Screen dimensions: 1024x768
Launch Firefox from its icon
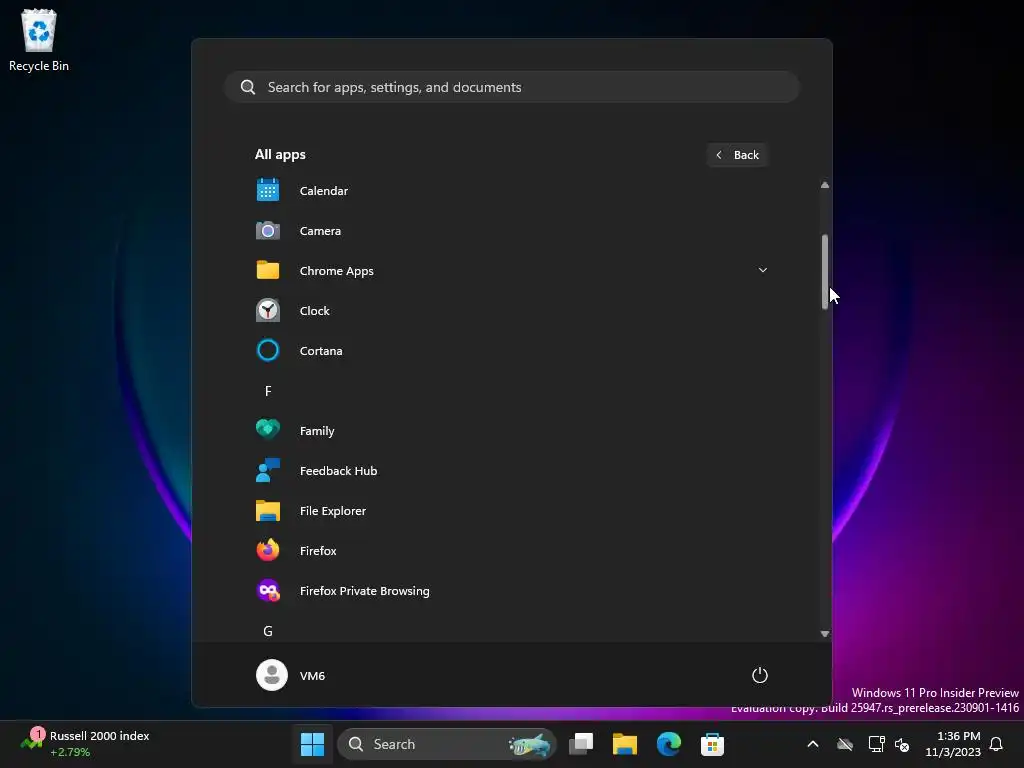(268, 550)
